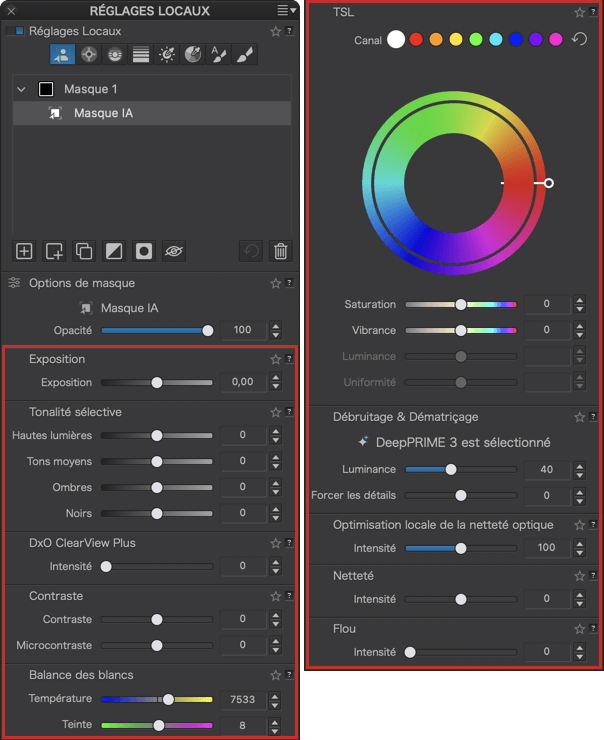Viewport: 604px width, 740px height.
Task: Mark Exposition section as favorite
Action: point(275,359)
